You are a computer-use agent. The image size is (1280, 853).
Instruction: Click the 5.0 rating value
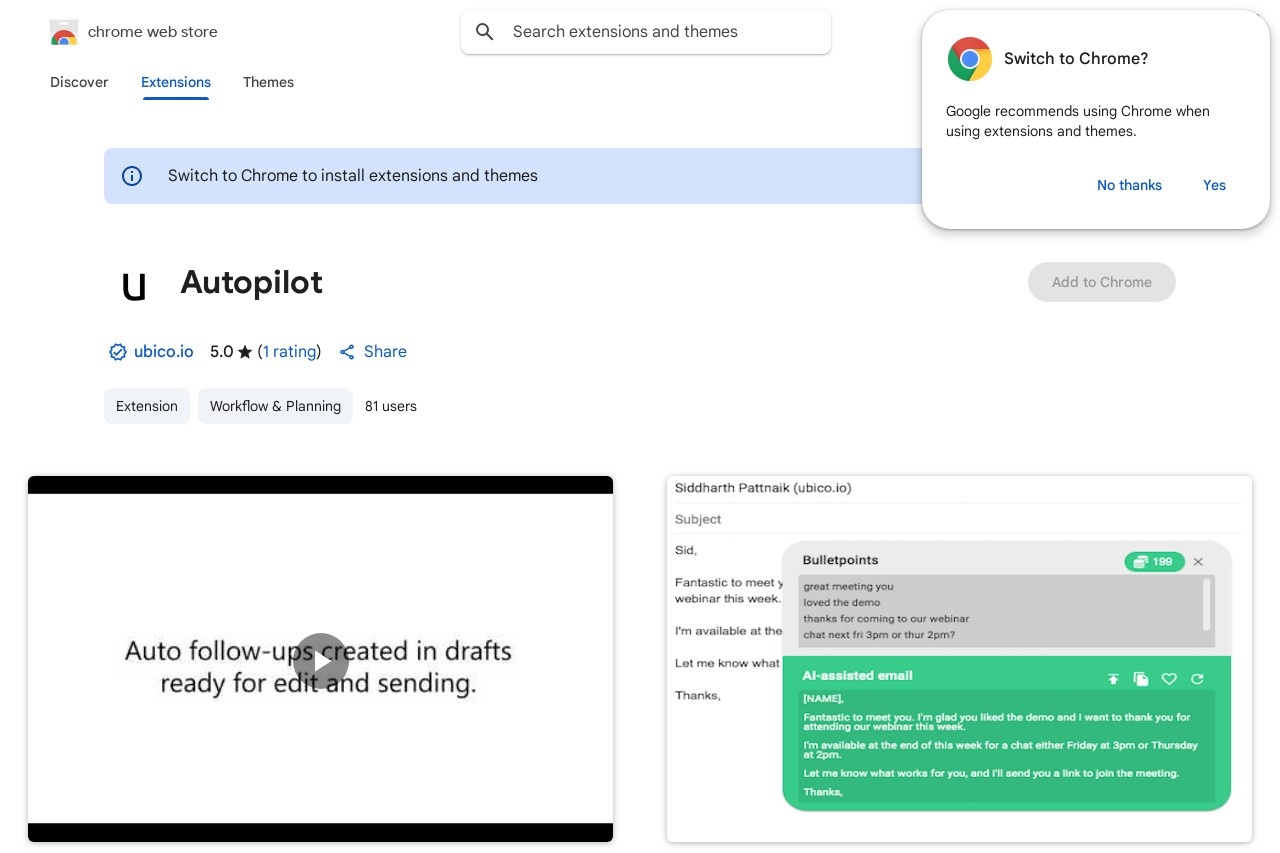tap(221, 352)
